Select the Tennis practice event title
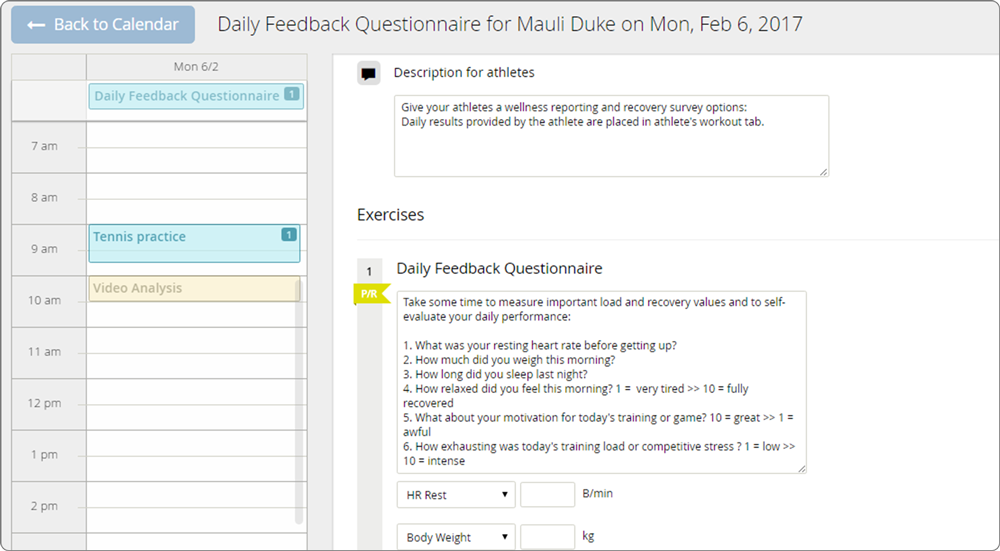 click(140, 237)
